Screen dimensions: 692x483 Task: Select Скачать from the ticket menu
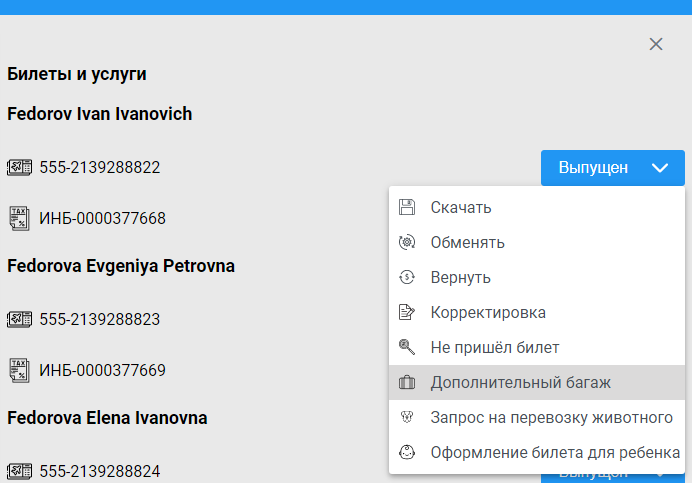tap(461, 208)
